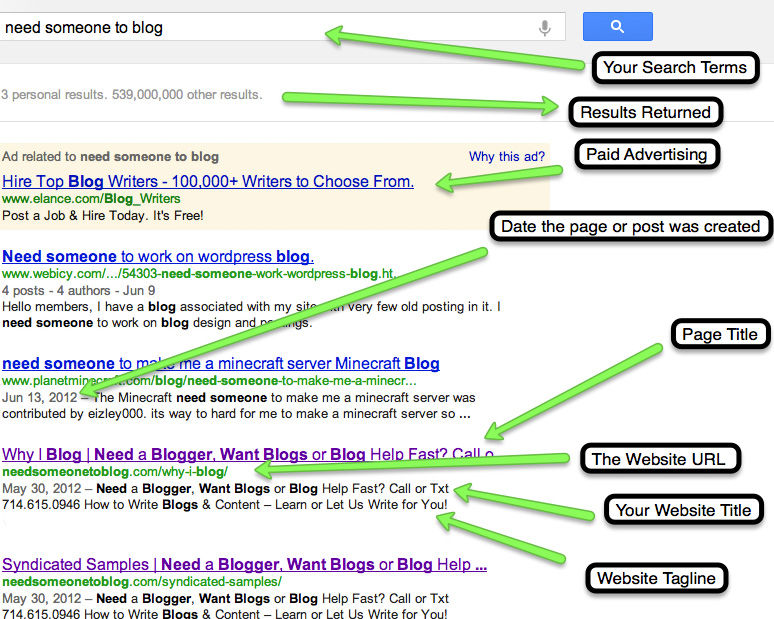Click the microphone voice search icon
This screenshot has width=774, height=619.
545,27
